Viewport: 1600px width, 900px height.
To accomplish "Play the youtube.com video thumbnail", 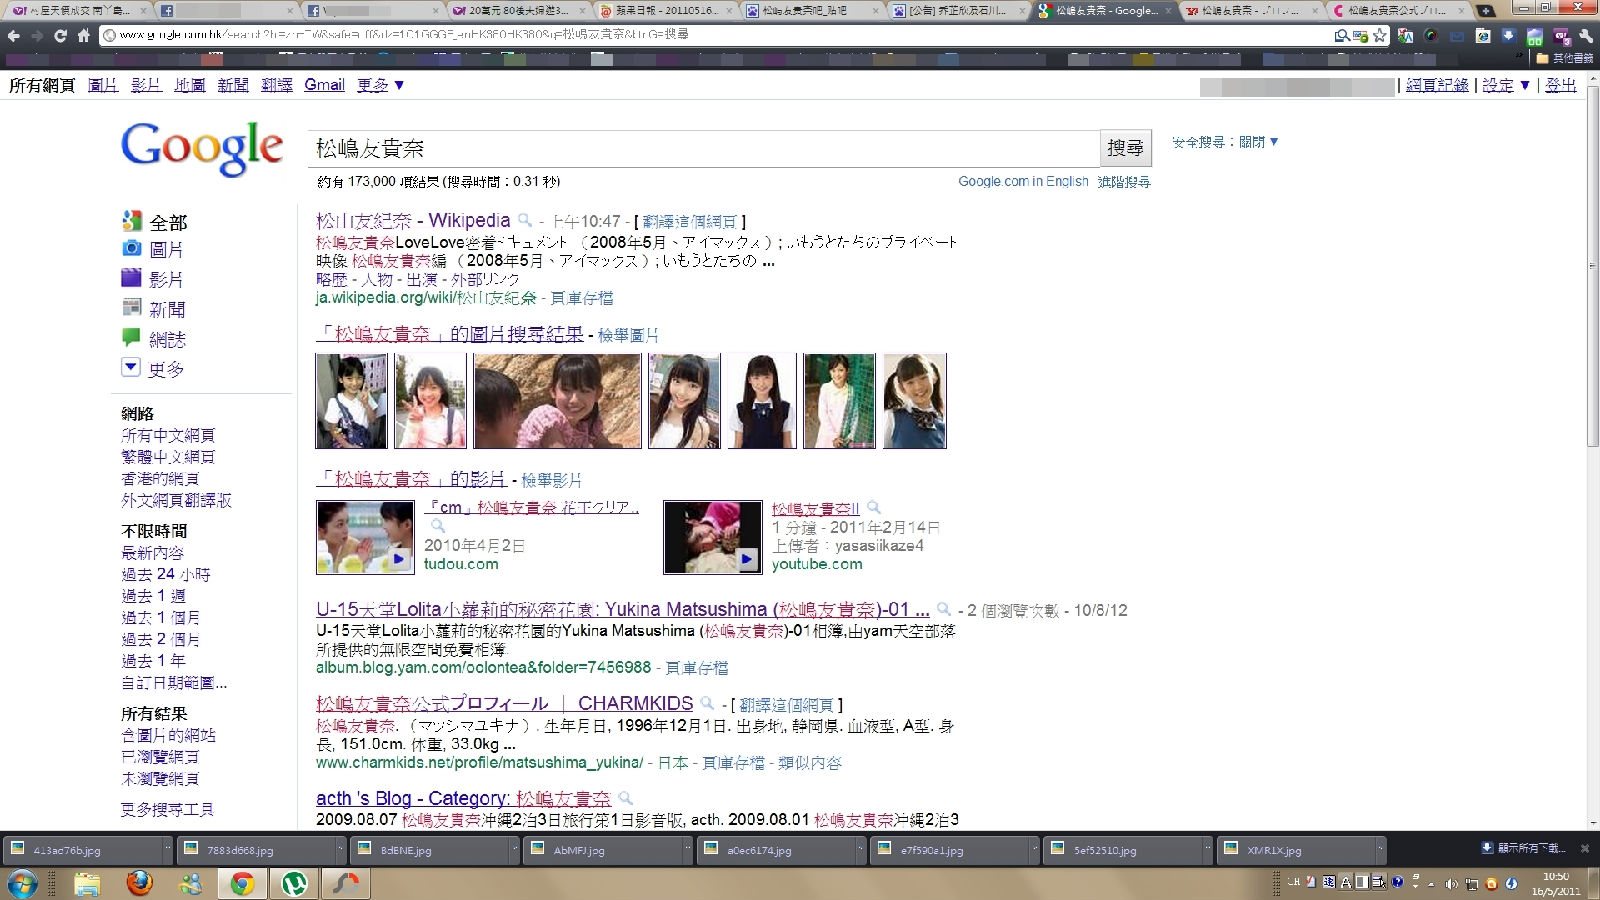I will pyautogui.click(x=712, y=538).
